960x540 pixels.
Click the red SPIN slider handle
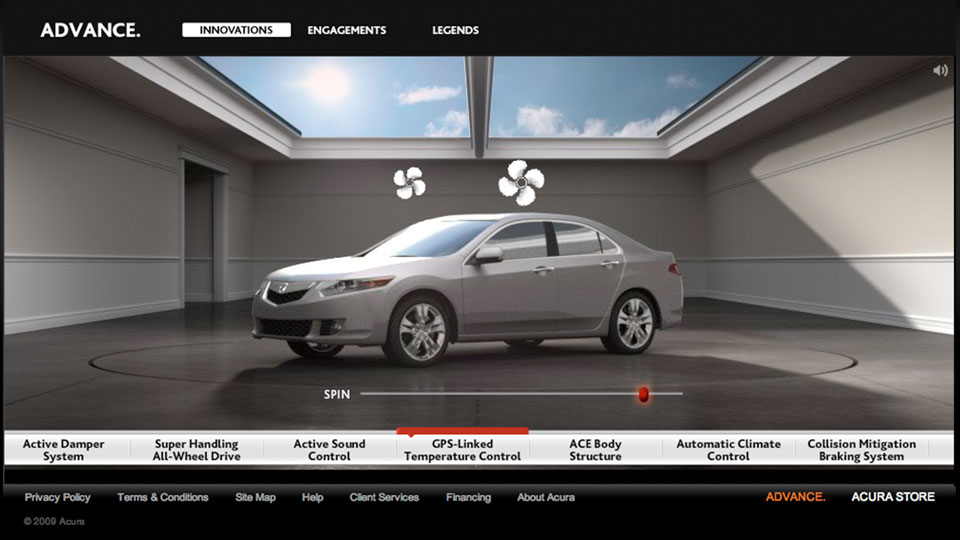[x=643, y=394]
